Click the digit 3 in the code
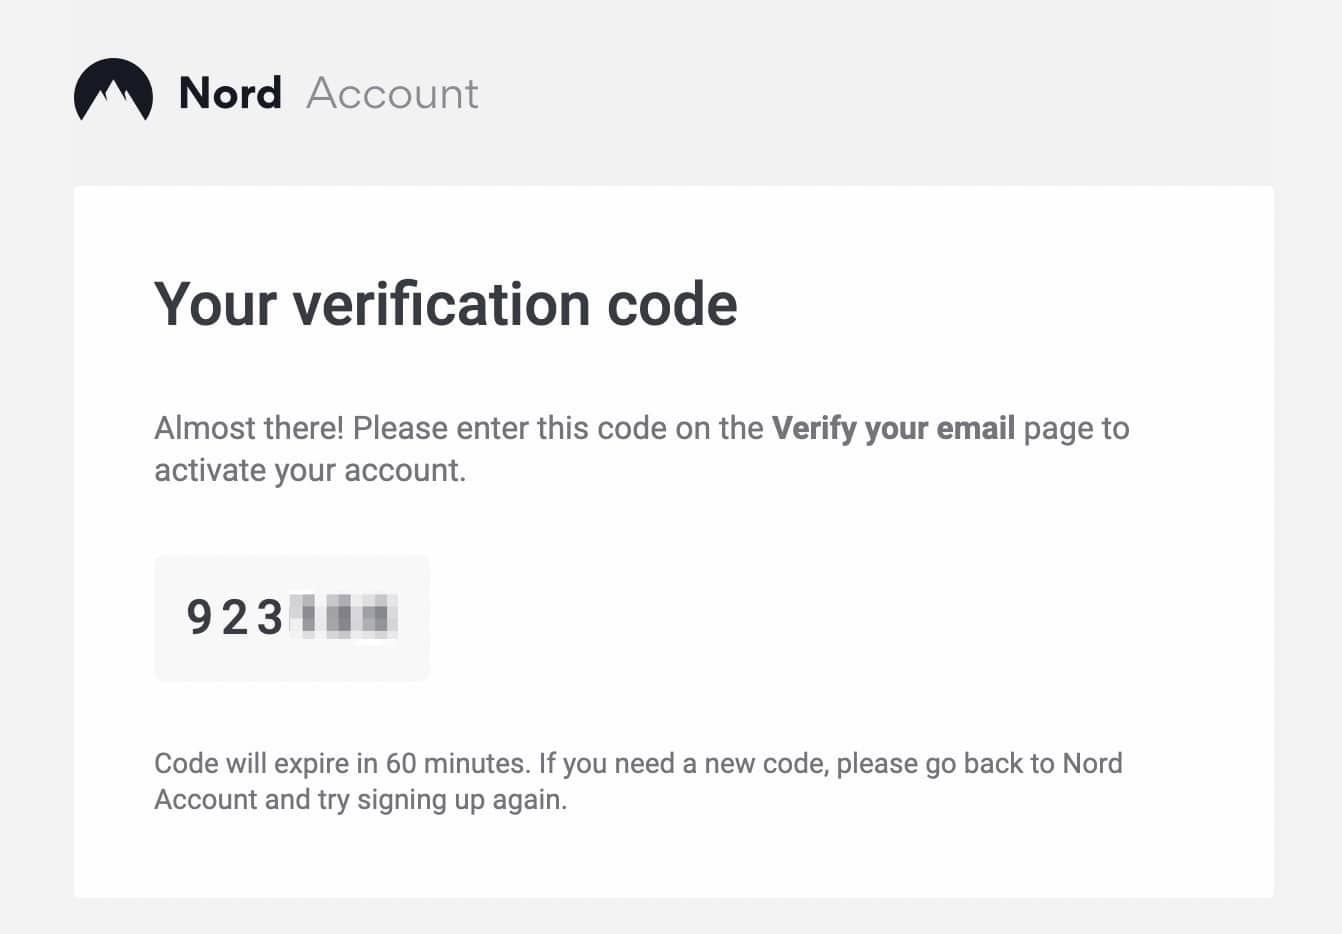The width and height of the screenshot is (1342, 934). click(x=269, y=617)
